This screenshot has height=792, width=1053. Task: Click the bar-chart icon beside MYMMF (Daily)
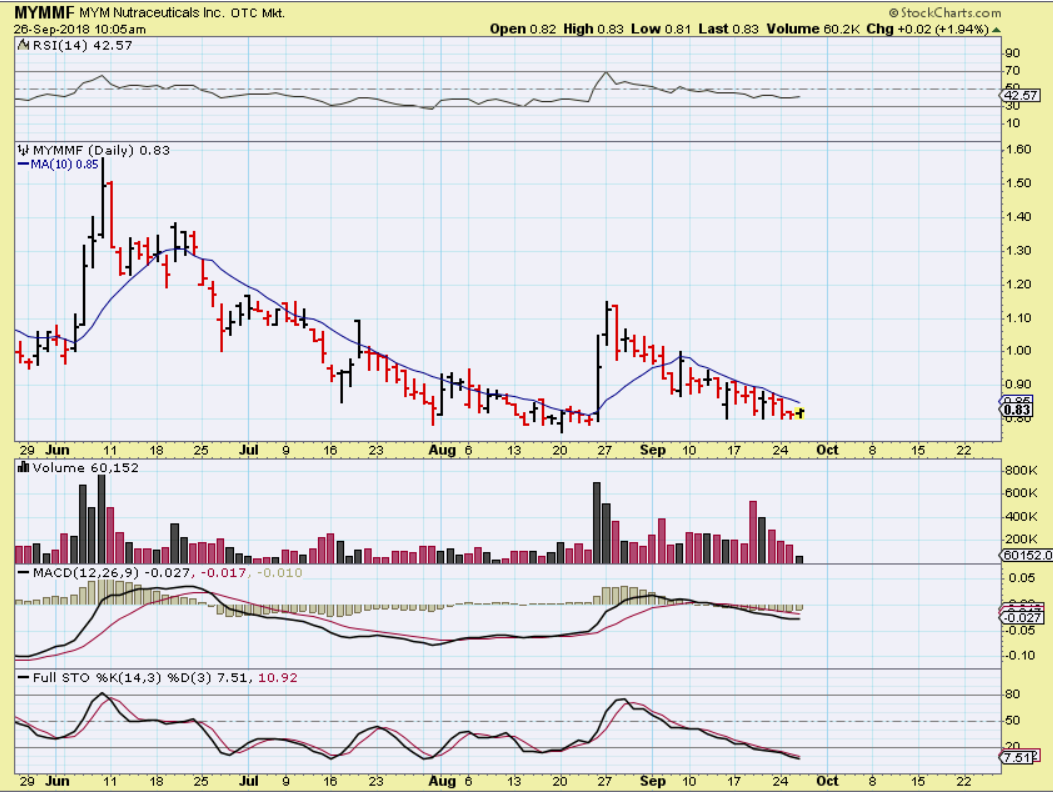click(x=23, y=151)
